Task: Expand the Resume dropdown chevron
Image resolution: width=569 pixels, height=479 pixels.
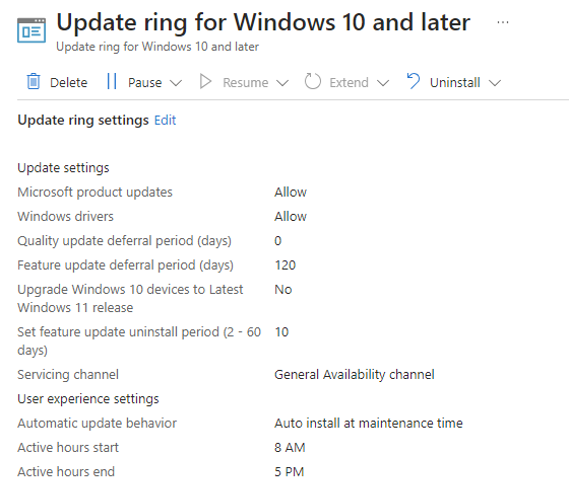Action: tap(282, 83)
